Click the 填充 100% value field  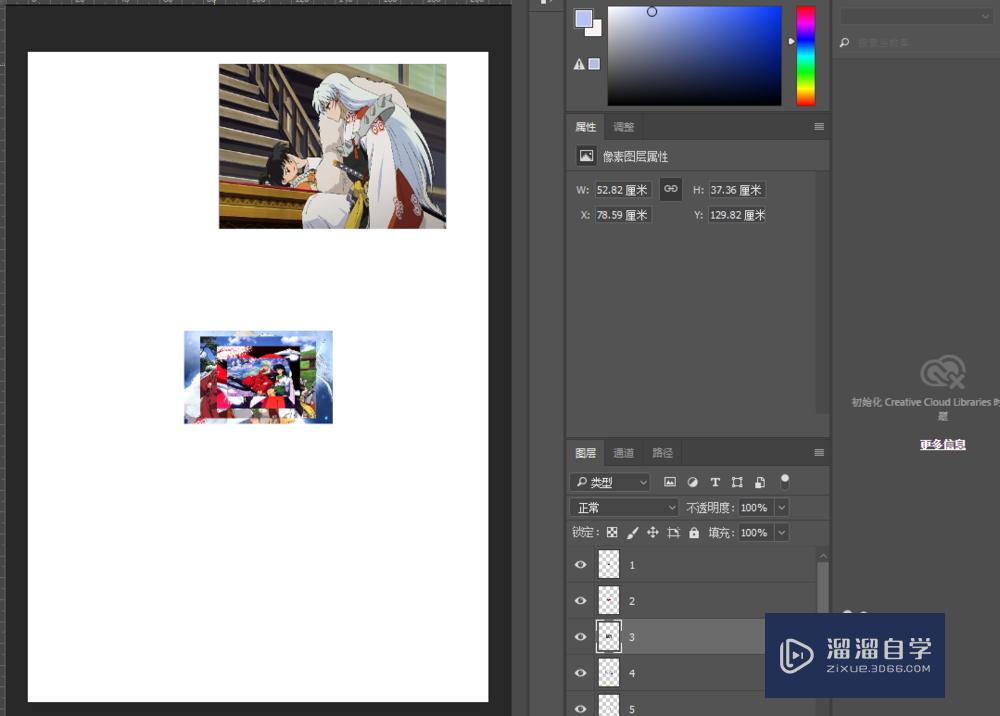tap(755, 532)
